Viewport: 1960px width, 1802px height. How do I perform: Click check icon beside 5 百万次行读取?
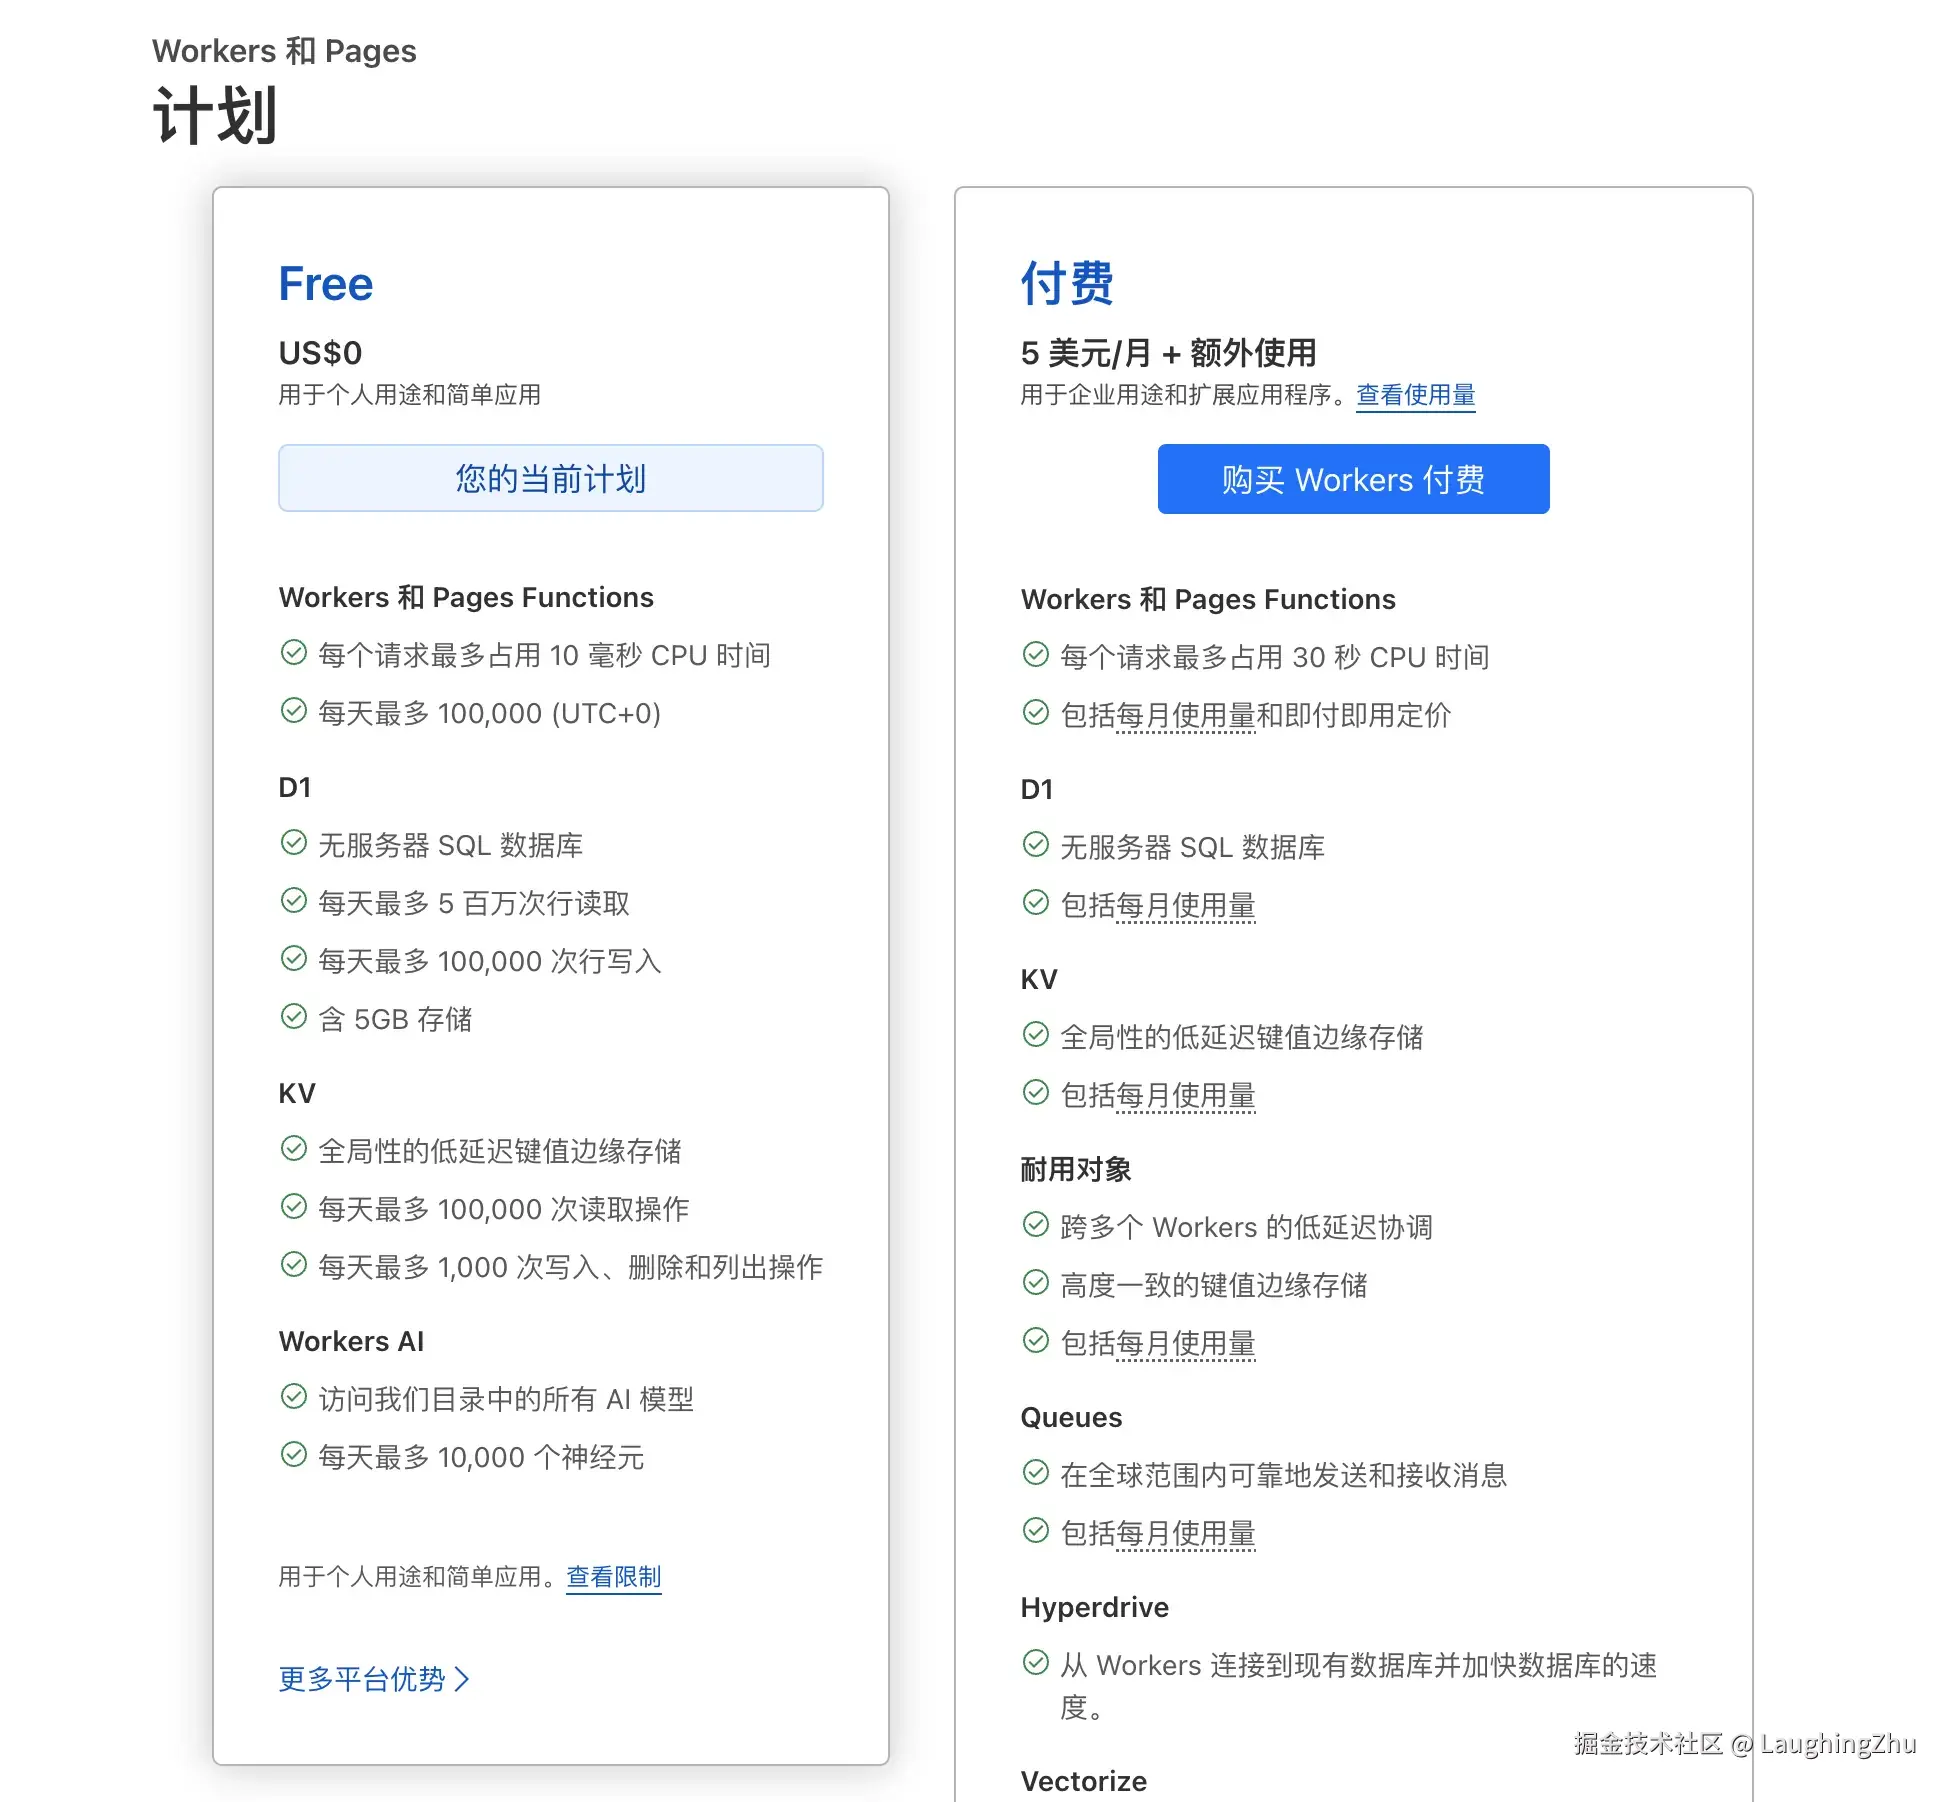tap(294, 901)
